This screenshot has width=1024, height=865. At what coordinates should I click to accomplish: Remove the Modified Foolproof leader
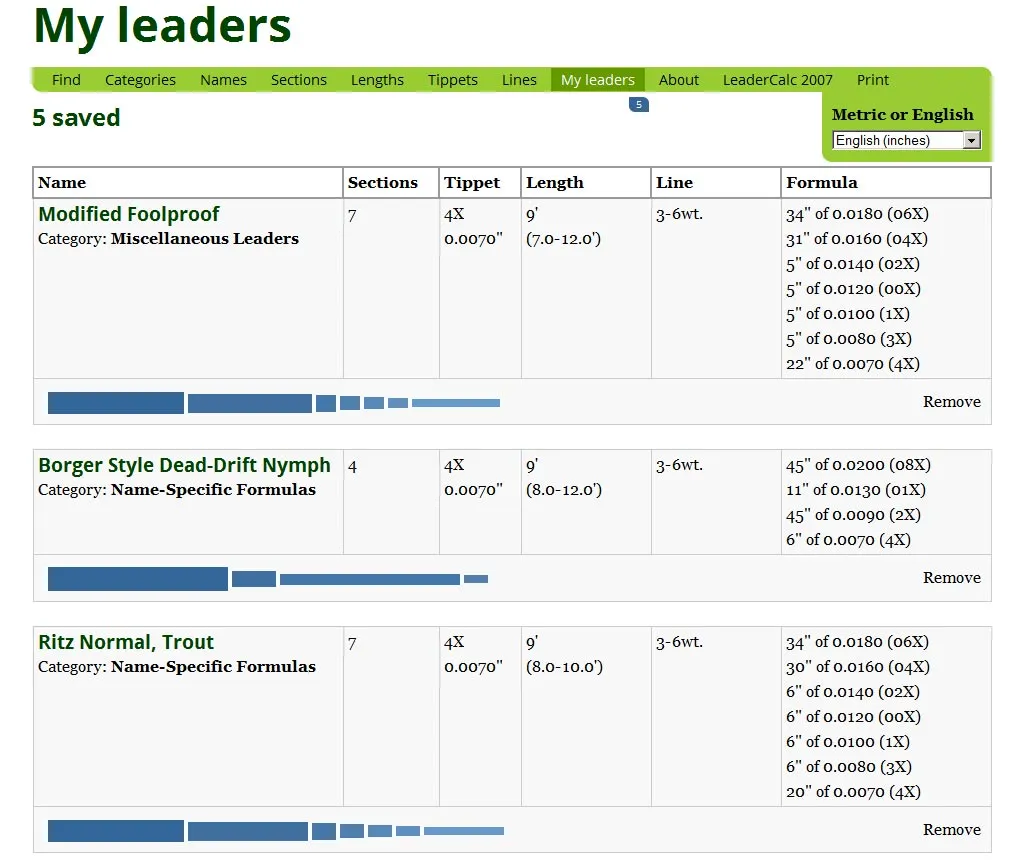[951, 402]
